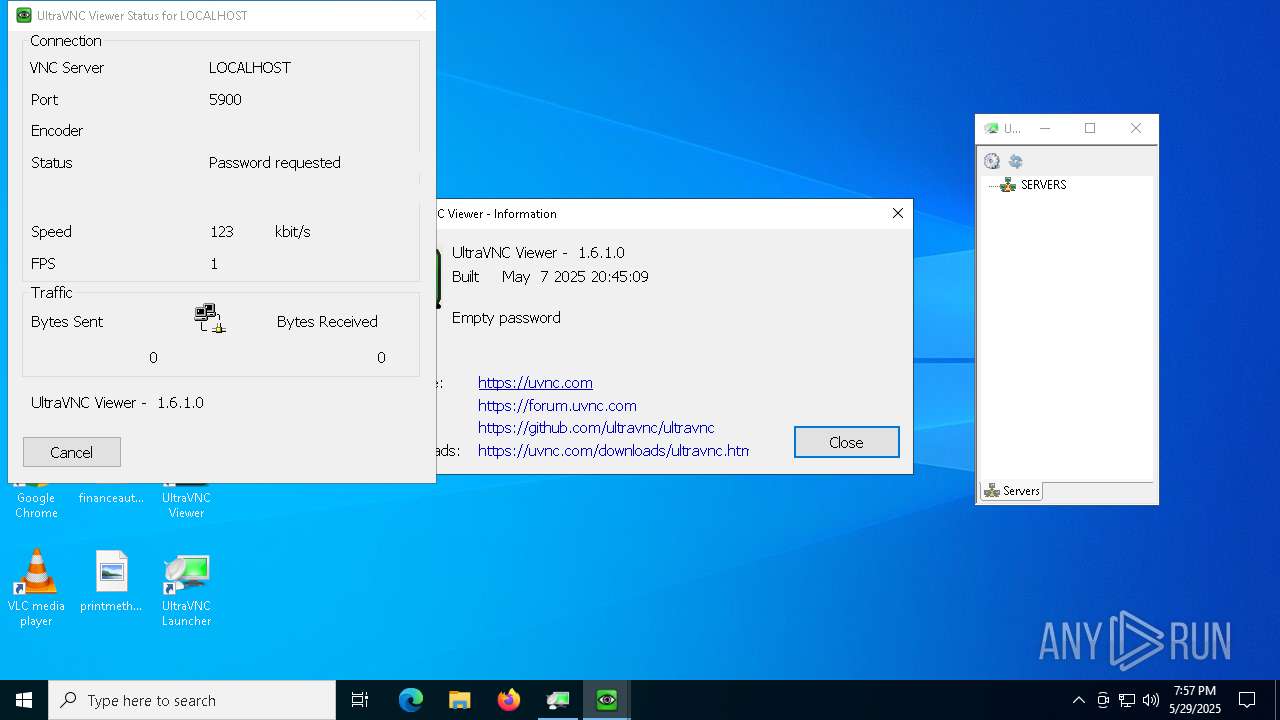The height and width of the screenshot is (720, 1280).
Task: Switch to UltraVNC Launcher taskbar button
Action: pyautogui.click(x=557, y=700)
